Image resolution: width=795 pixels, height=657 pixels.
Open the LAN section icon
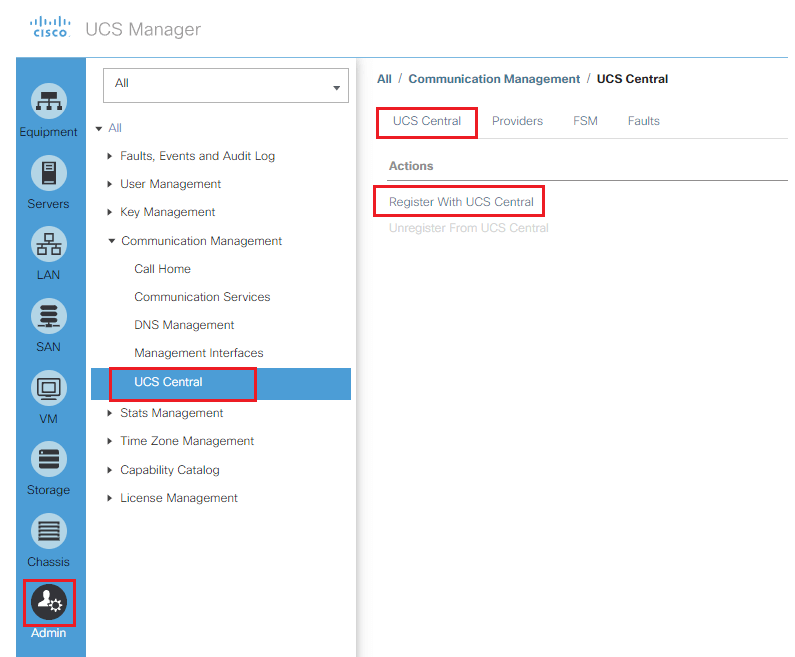[x=49, y=244]
